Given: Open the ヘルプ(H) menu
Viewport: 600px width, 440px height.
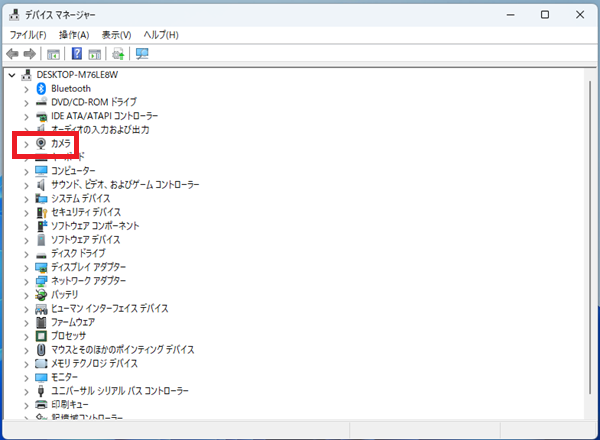Looking at the screenshot, I should click(x=161, y=35).
